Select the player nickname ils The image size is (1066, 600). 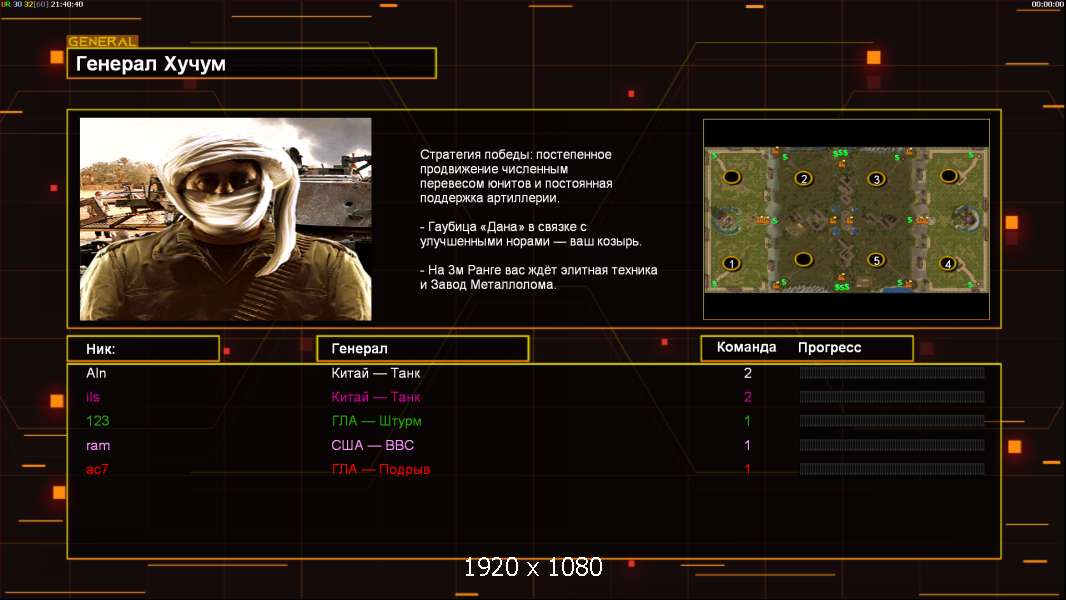click(93, 397)
